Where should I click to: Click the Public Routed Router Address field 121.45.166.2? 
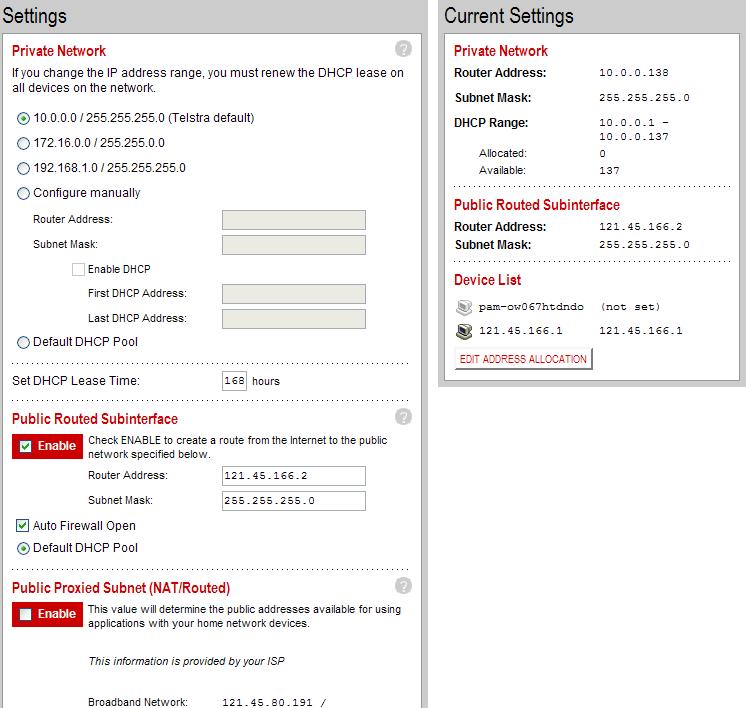pyautogui.click(x=294, y=476)
